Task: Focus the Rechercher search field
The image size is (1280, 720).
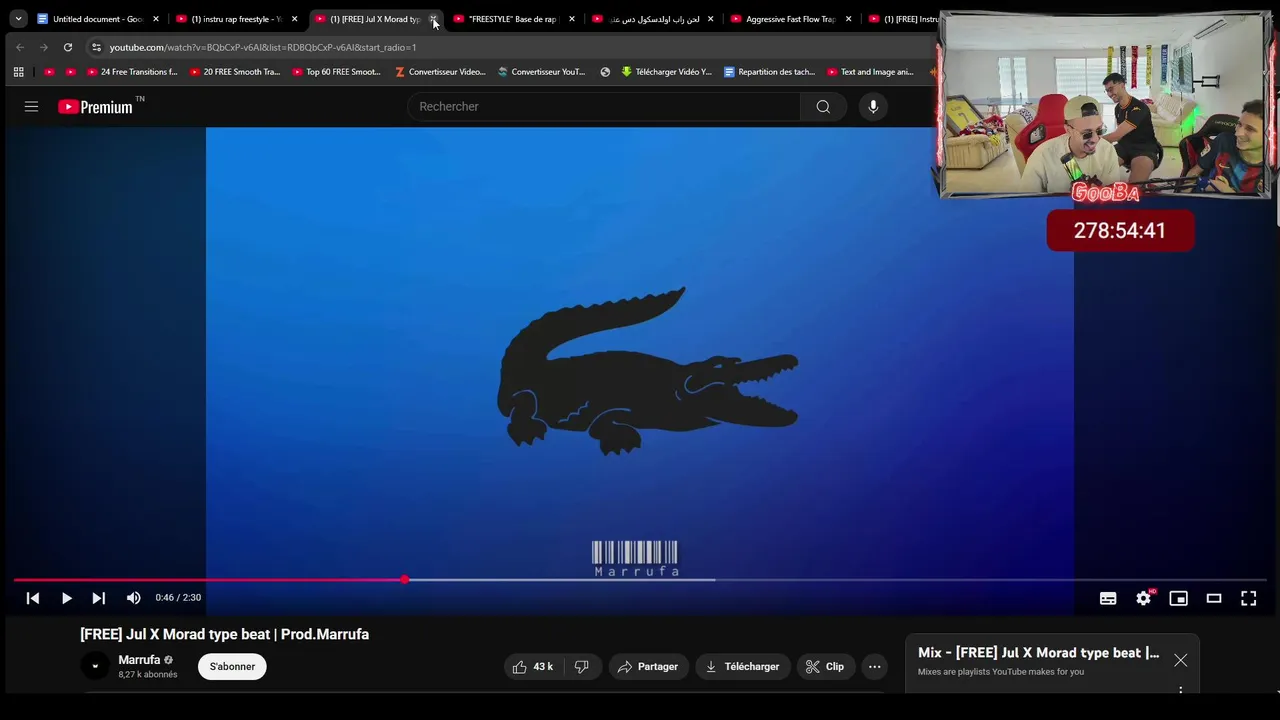Action: coord(604,107)
